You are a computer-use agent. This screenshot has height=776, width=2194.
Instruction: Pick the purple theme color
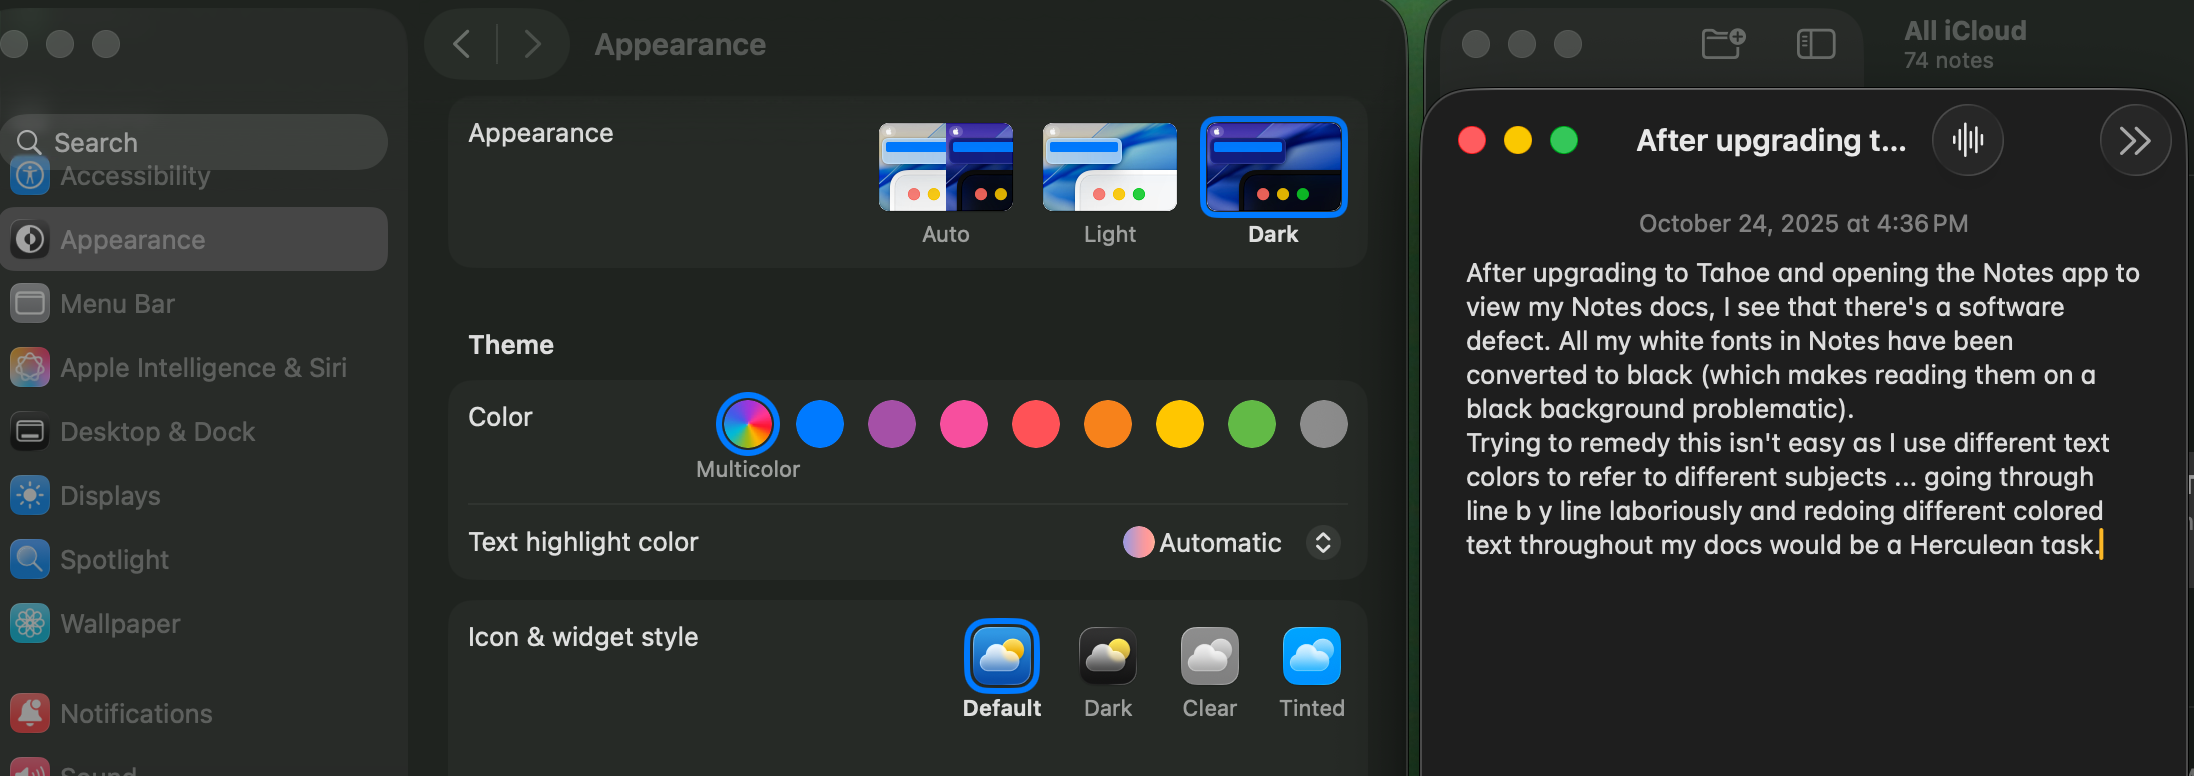pos(892,424)
